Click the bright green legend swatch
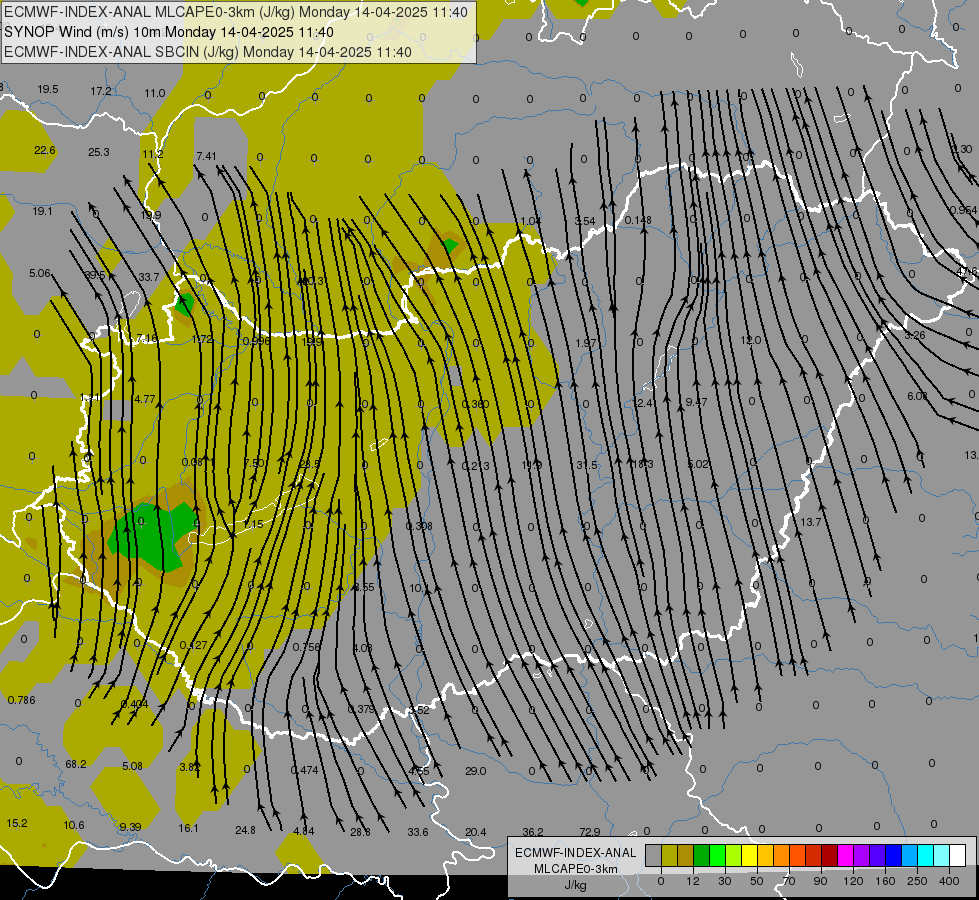The height and width of the screenshot is (900, 979). [x=717, y=855]
